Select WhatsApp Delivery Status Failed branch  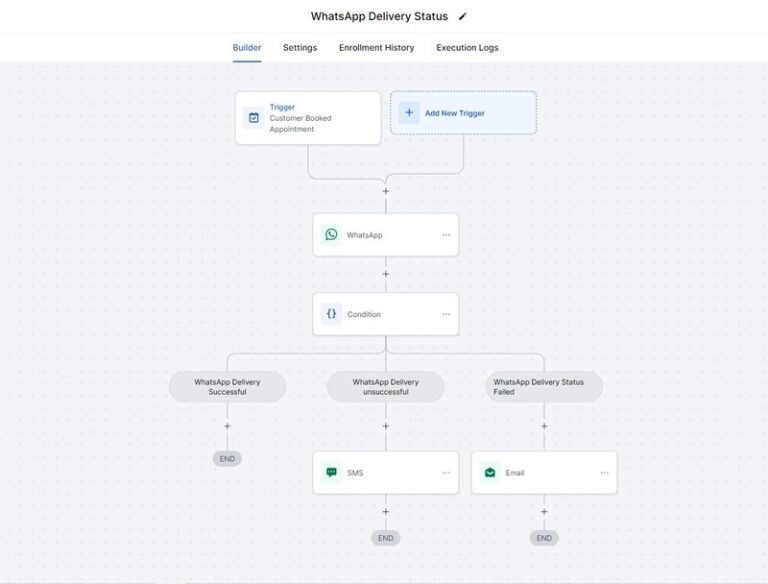point(544,387)
